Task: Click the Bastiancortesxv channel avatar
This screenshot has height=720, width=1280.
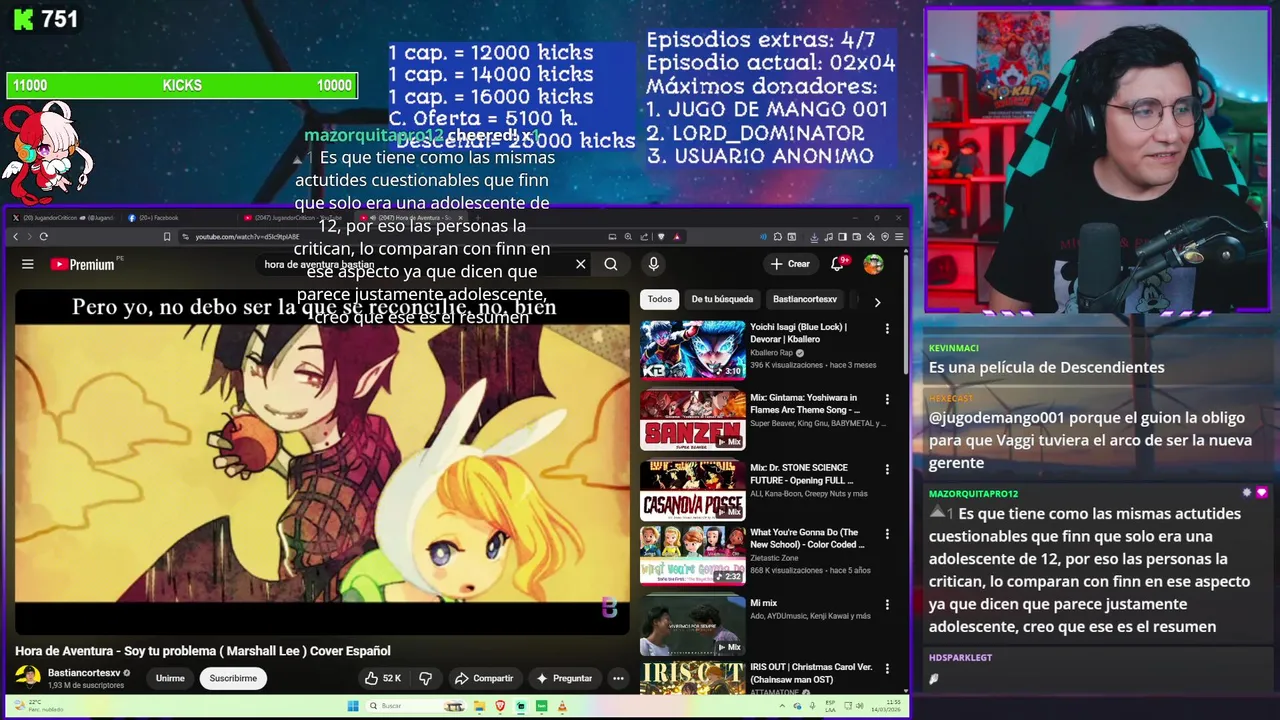Action: coord(28,678)
